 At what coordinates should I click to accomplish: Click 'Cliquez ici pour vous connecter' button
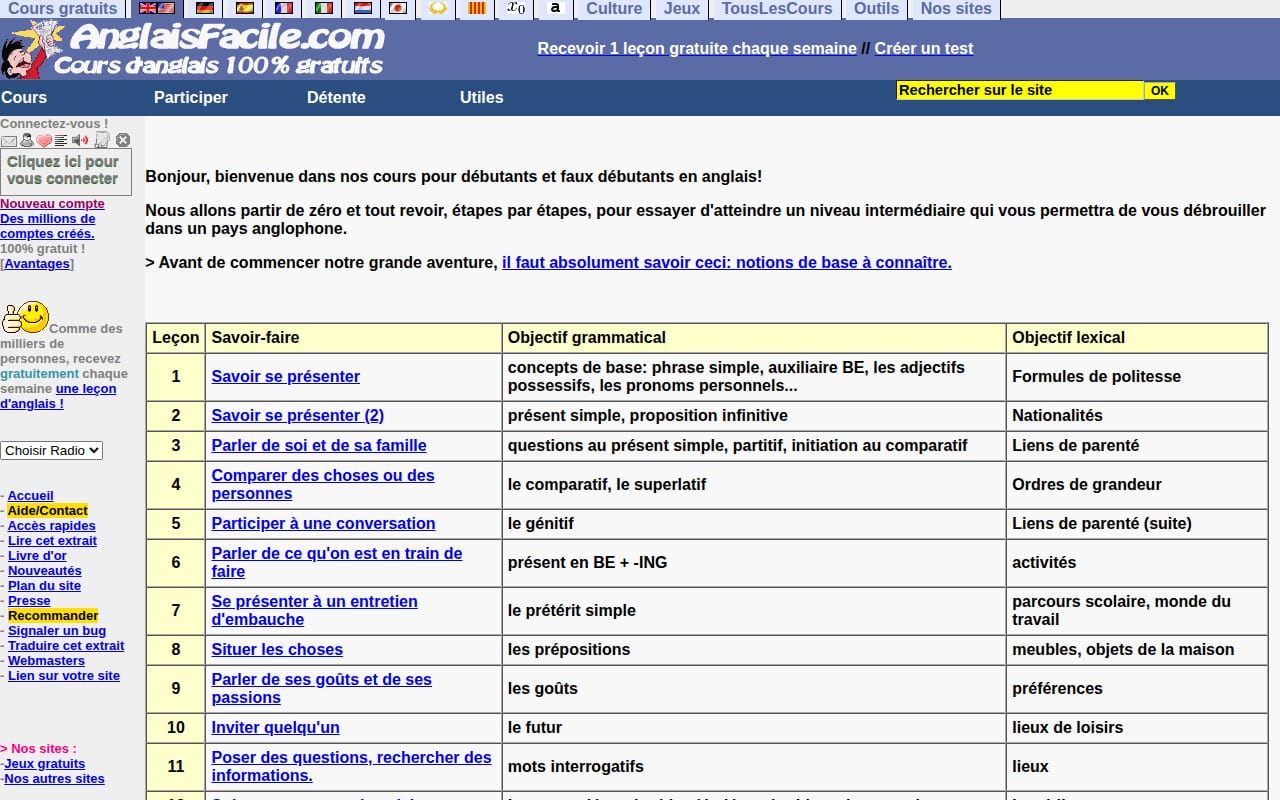click(65, 171)
